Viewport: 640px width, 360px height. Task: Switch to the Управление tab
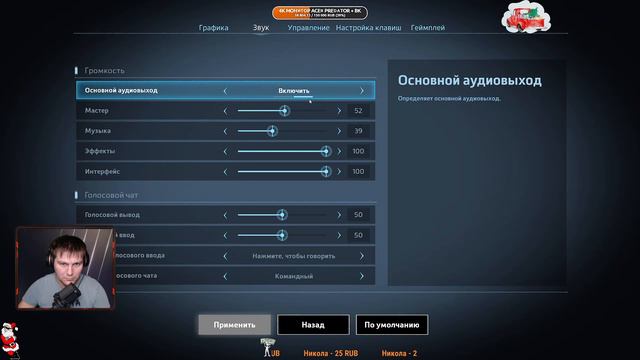tap(308, 28)
